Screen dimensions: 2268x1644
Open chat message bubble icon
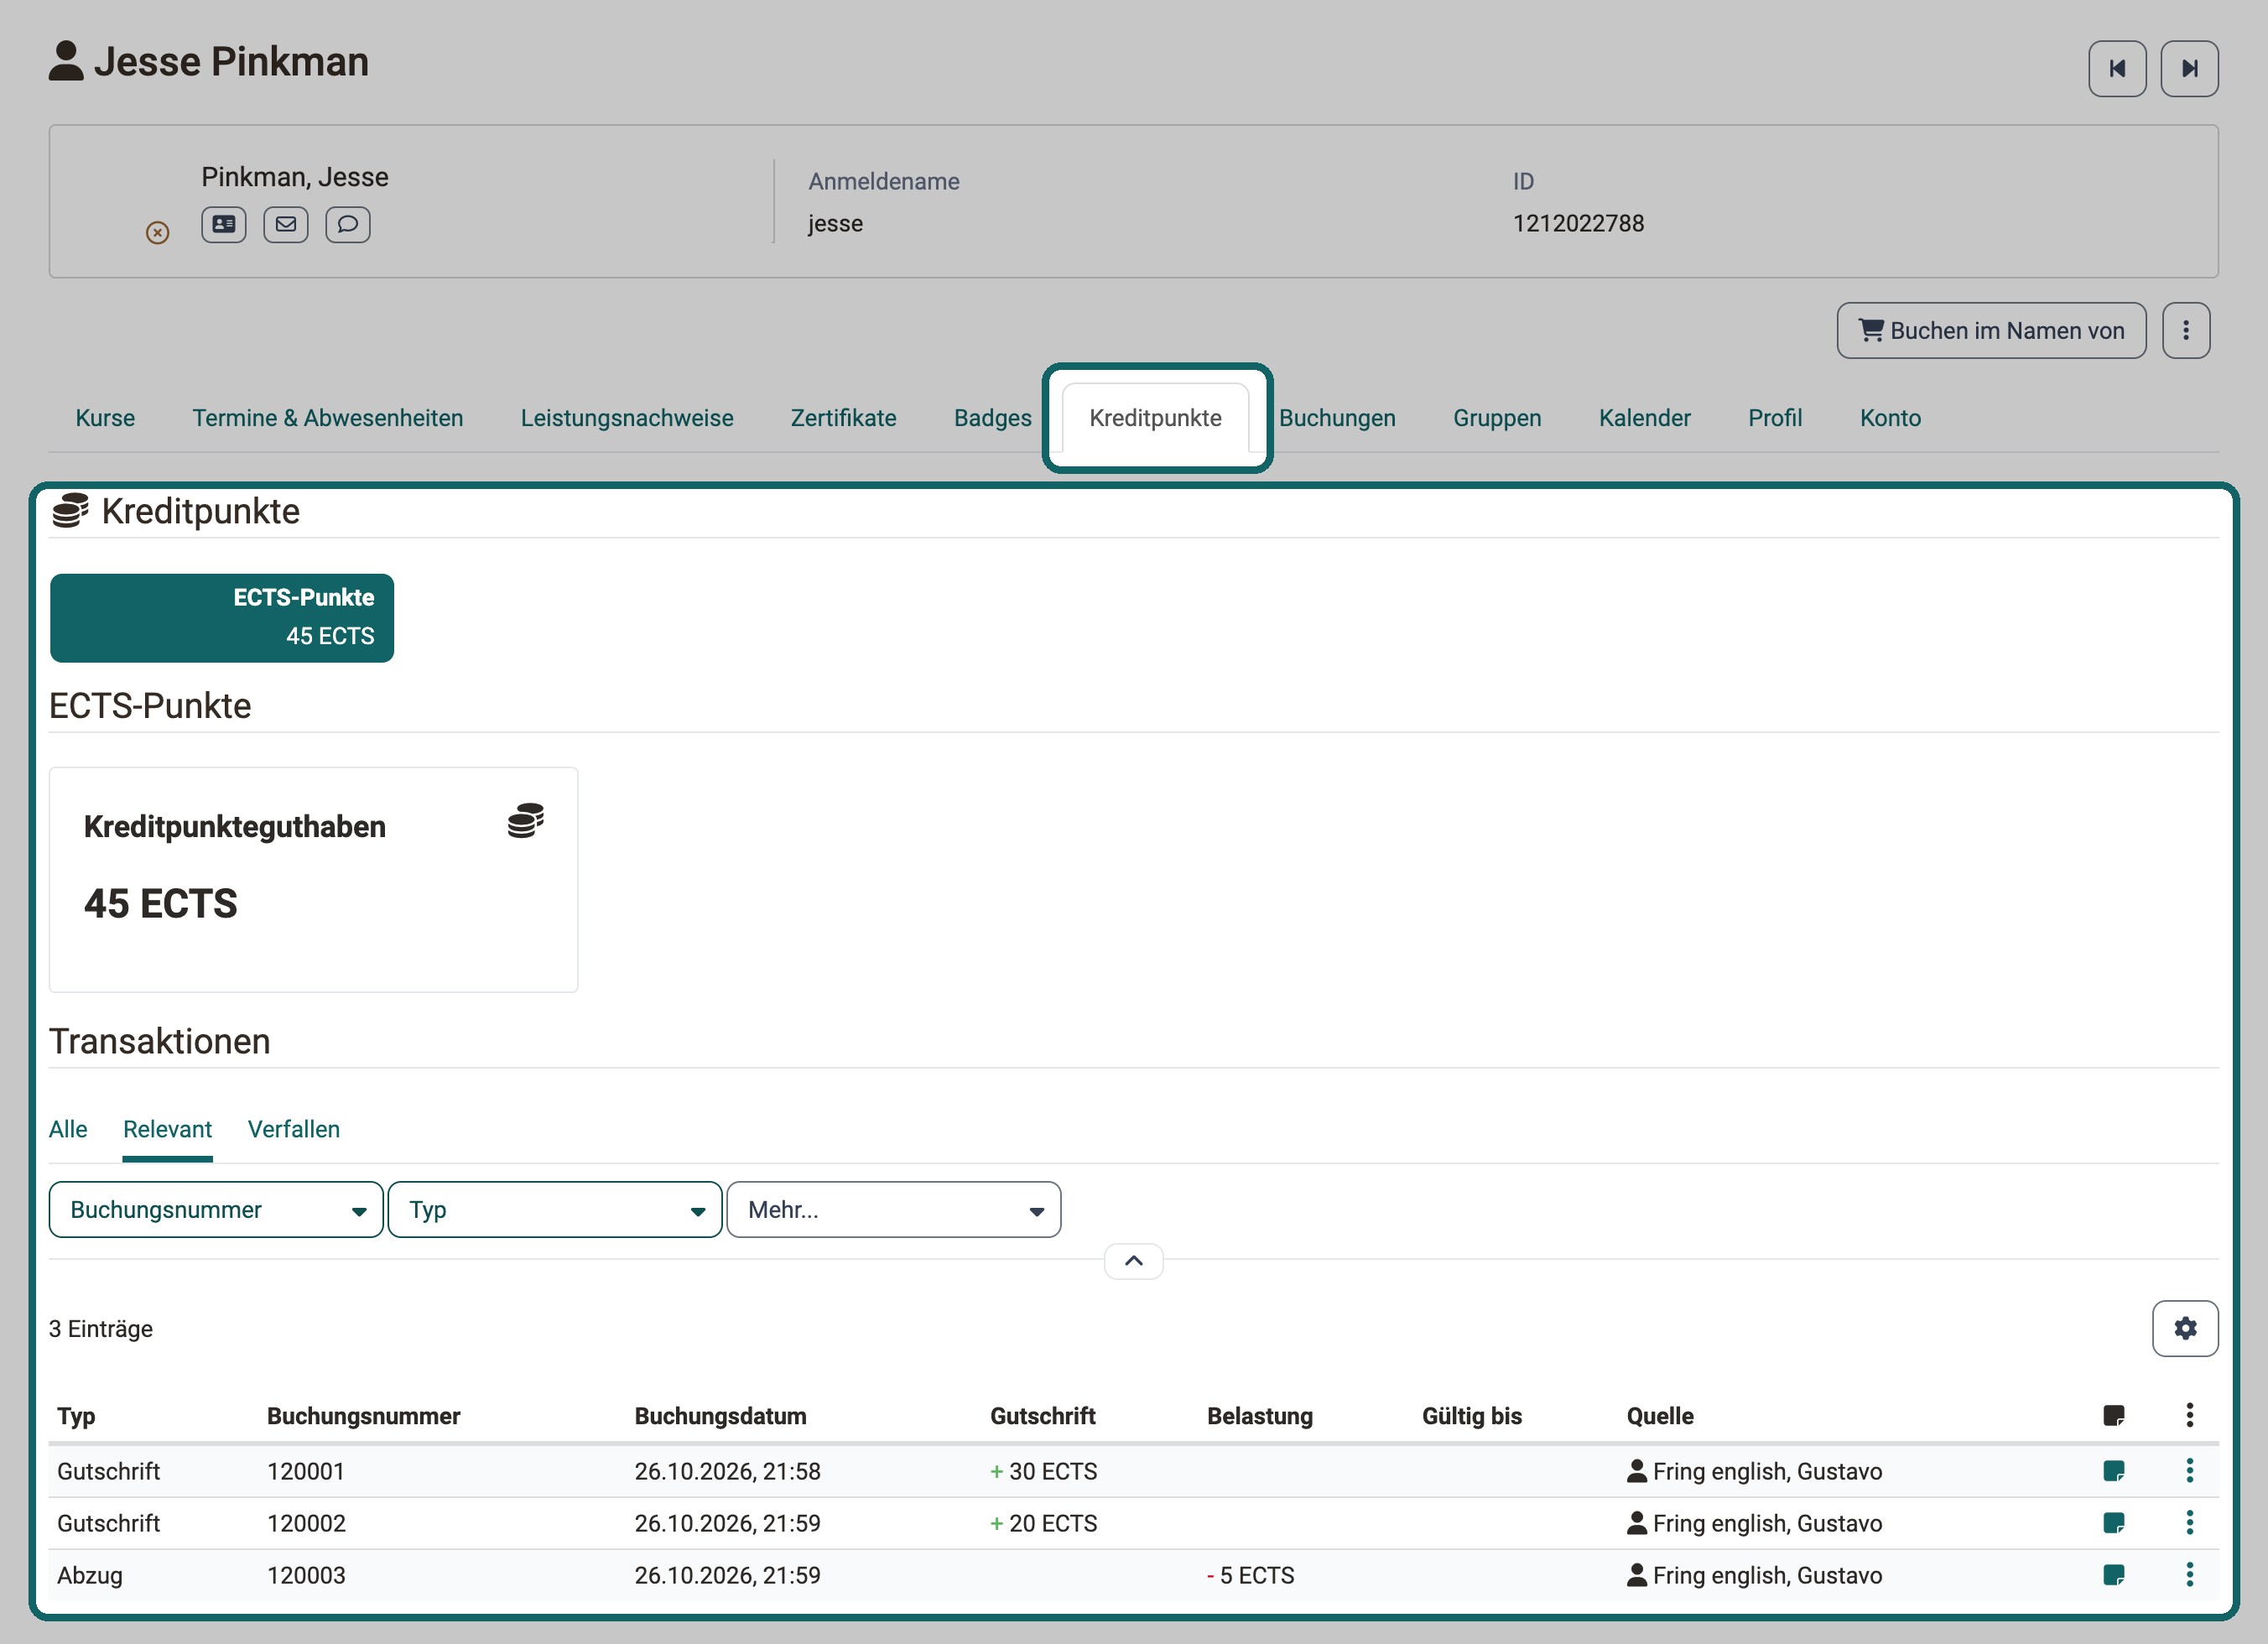tap(348, 224)
